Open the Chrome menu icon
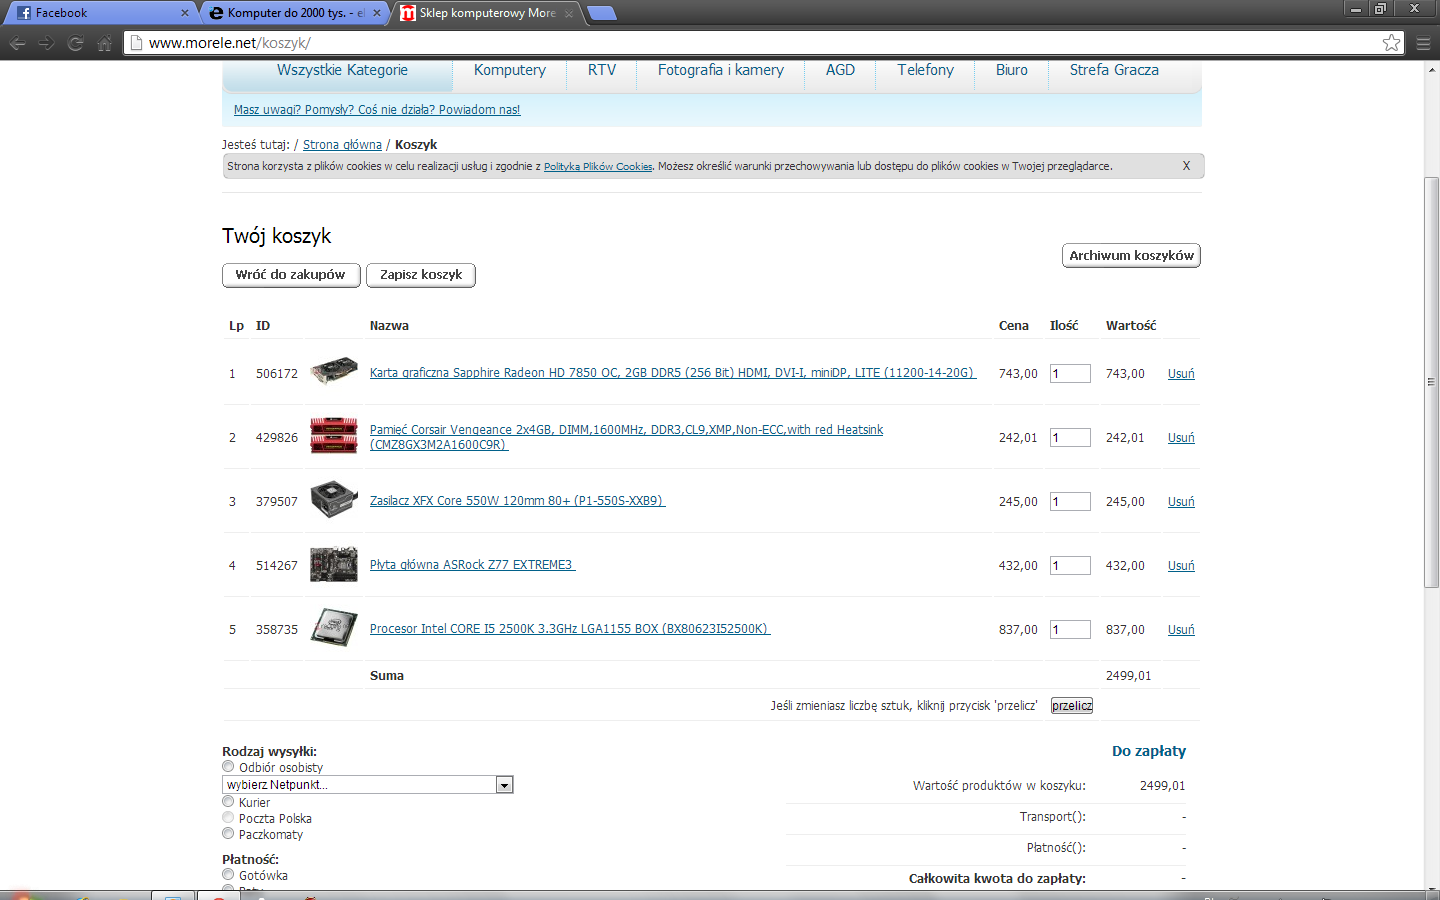Viewport: 1440px width, 900px height. pyautogui.click(x=1423, y=43)
